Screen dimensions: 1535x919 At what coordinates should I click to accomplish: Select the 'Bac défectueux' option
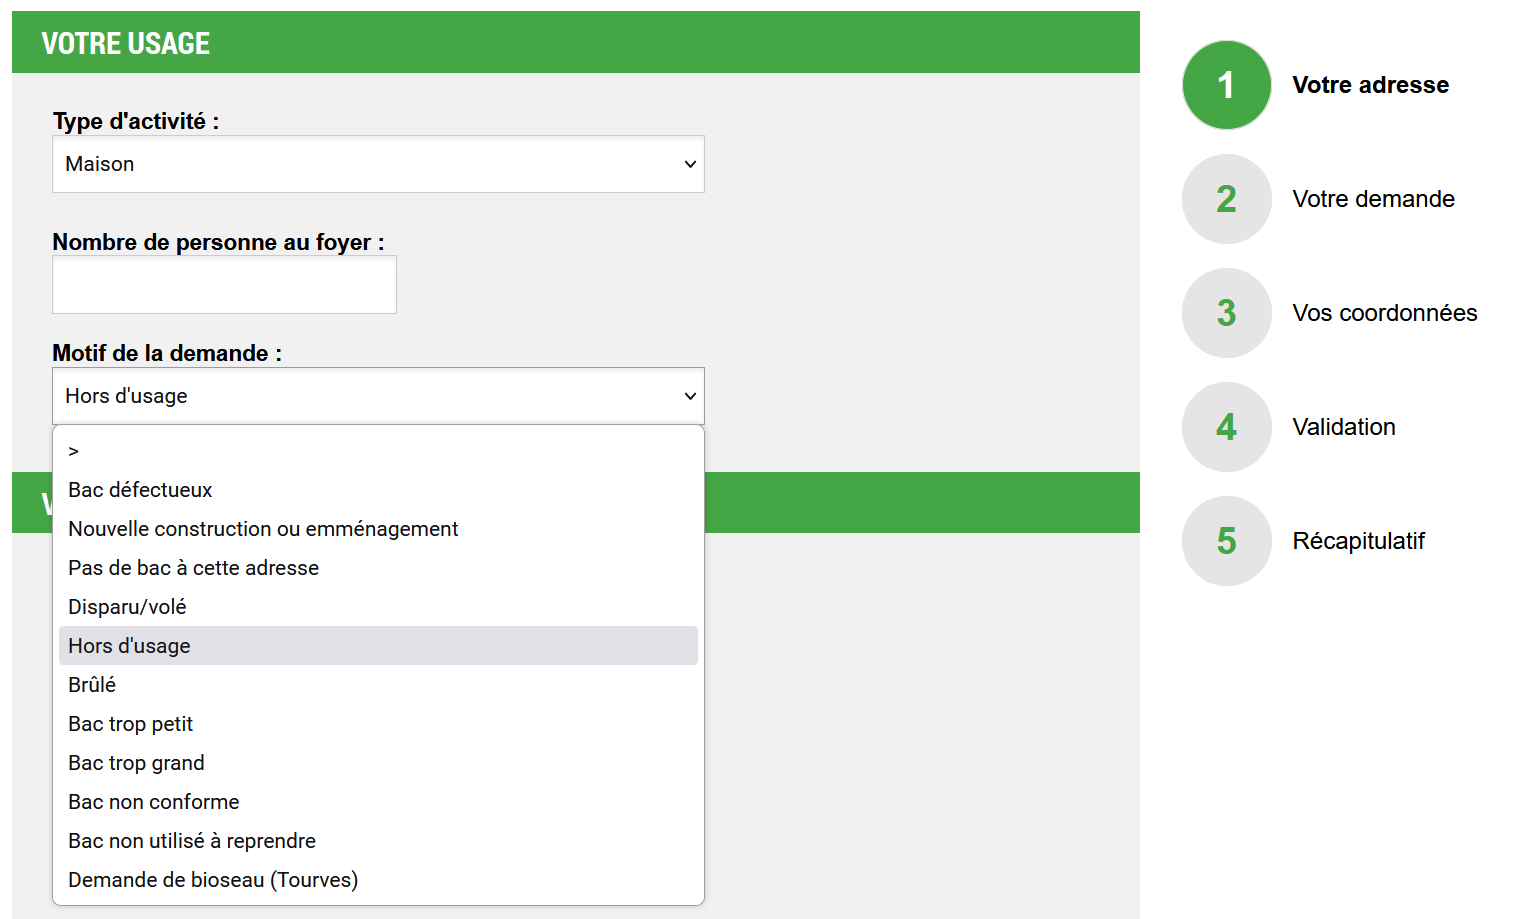[140, 490]
